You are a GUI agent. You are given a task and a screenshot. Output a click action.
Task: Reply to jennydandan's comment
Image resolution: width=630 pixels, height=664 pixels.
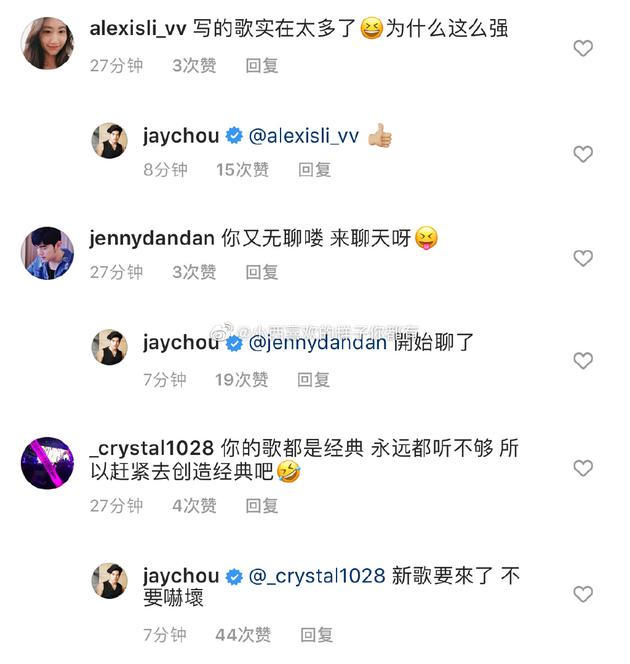click(x=262, y=272)
